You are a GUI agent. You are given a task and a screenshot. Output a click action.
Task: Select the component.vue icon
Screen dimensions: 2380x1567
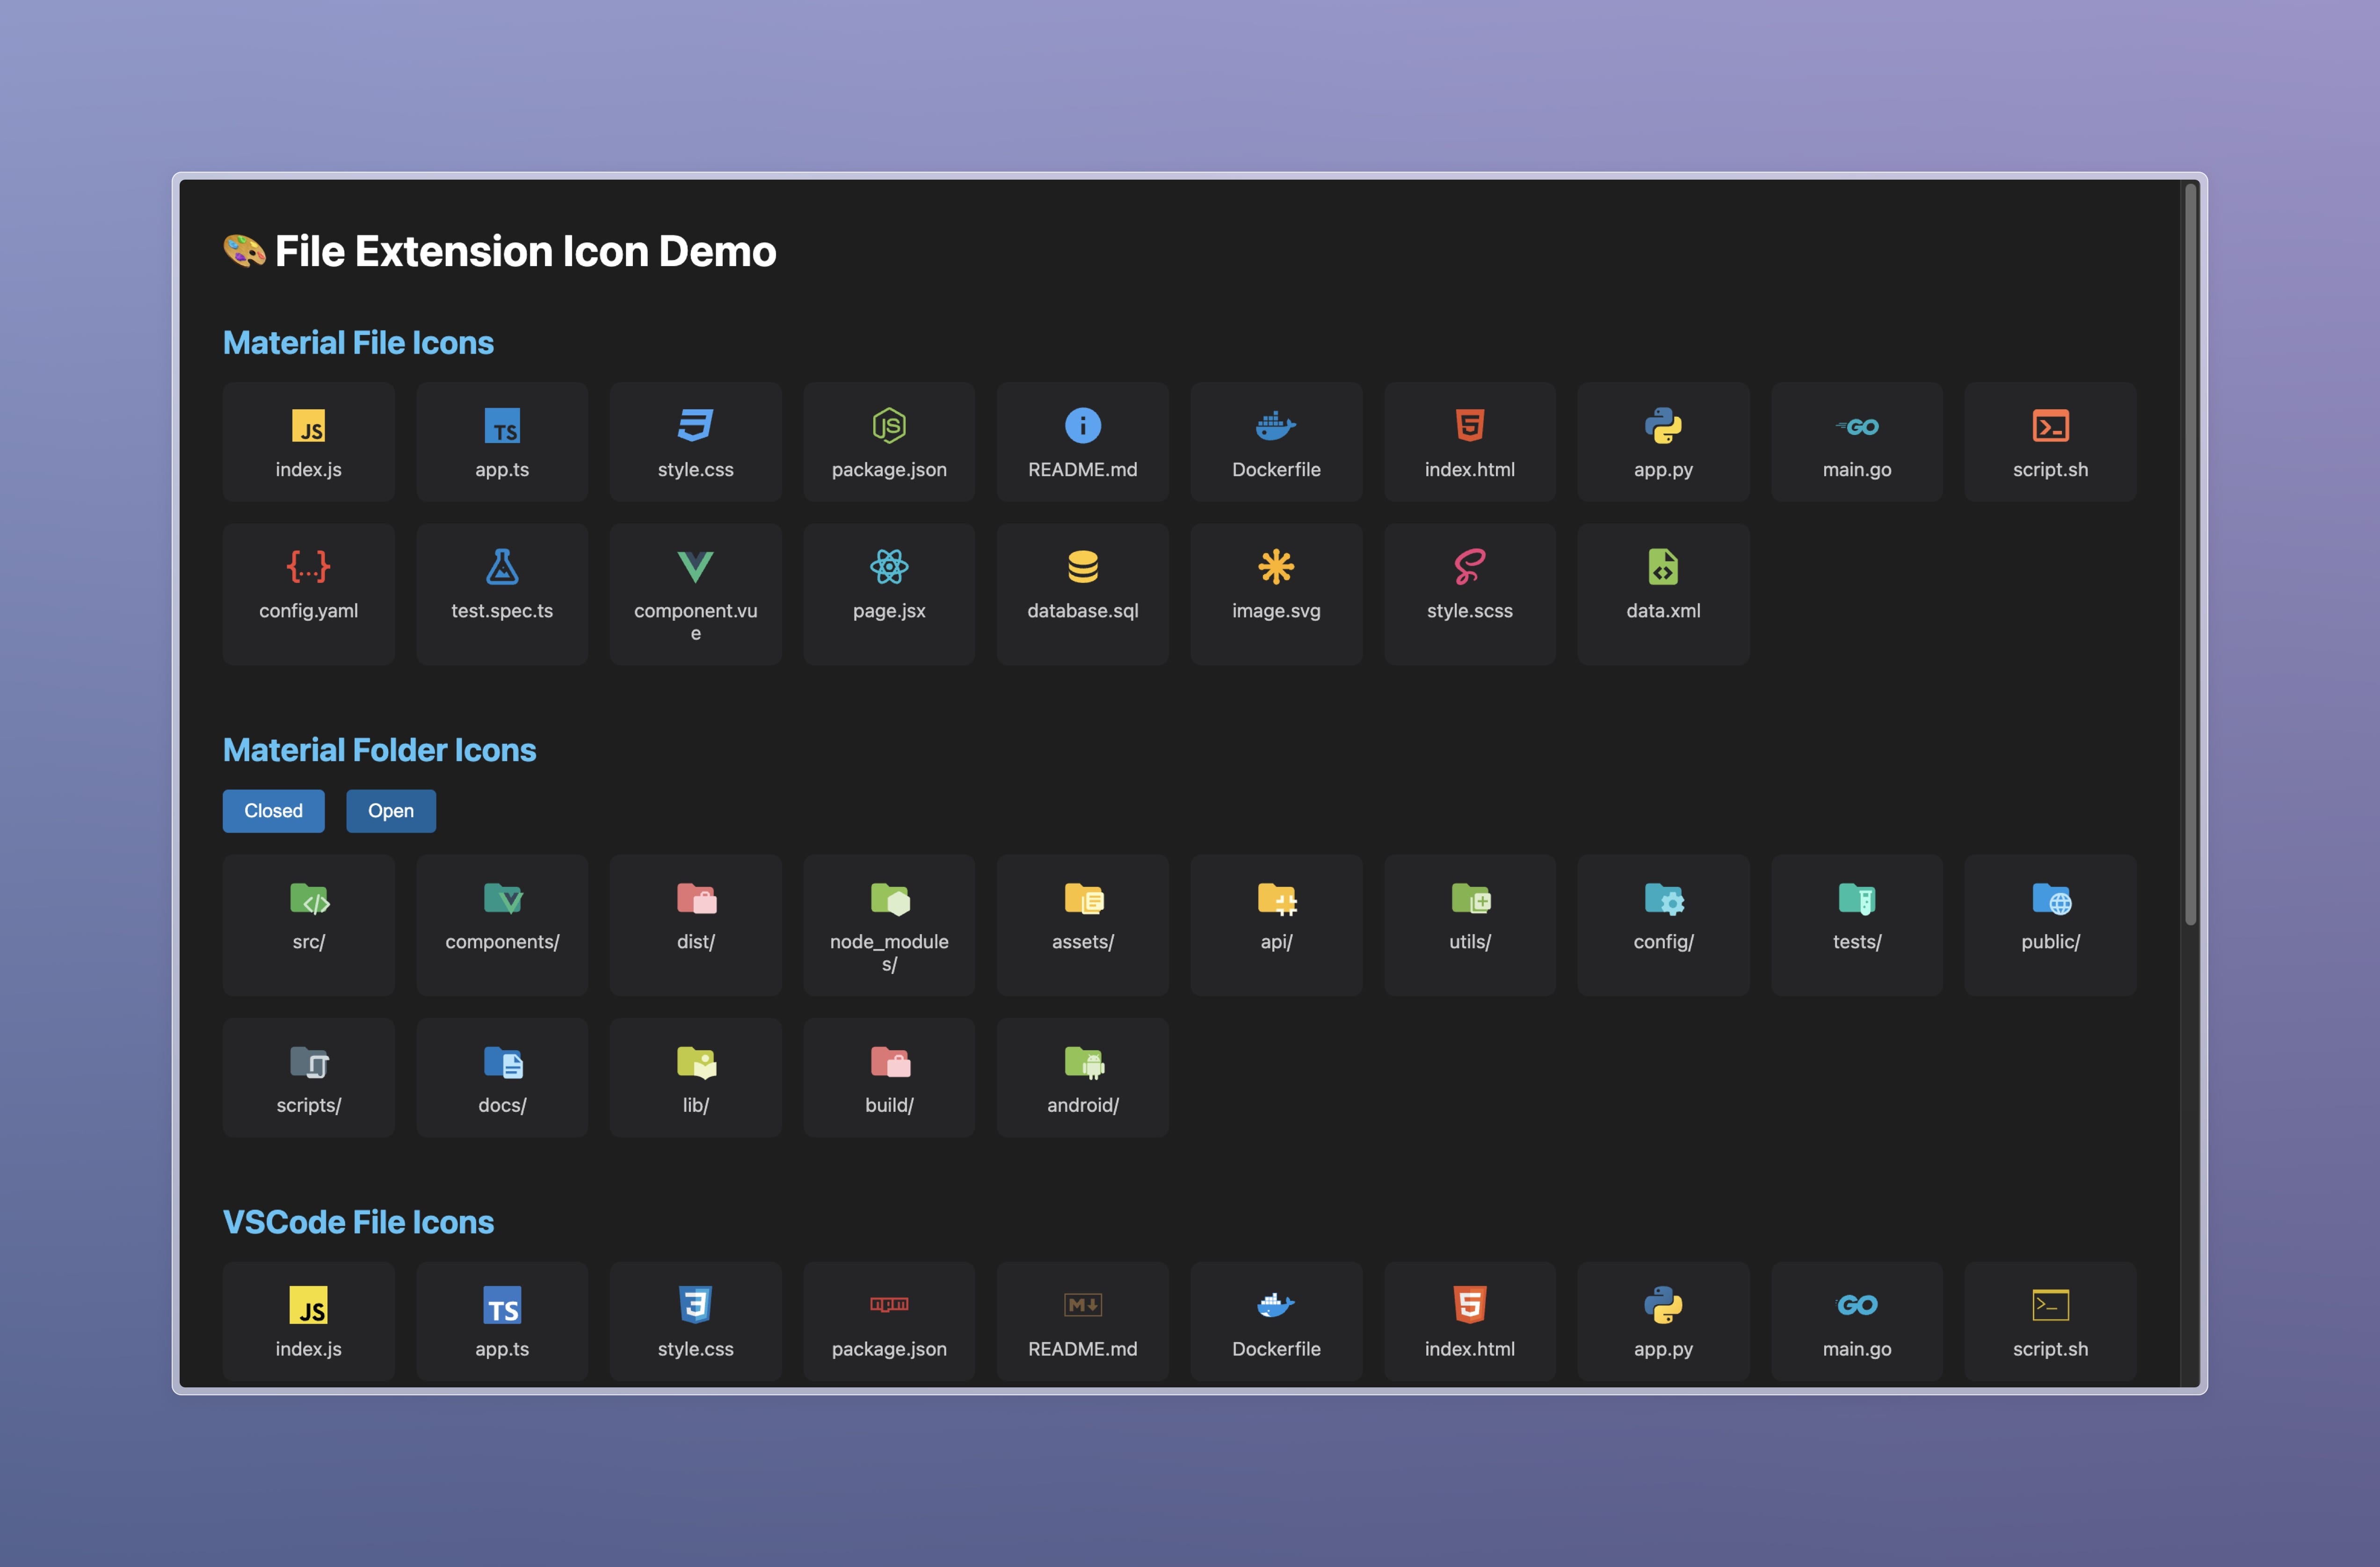click(695, 567)
